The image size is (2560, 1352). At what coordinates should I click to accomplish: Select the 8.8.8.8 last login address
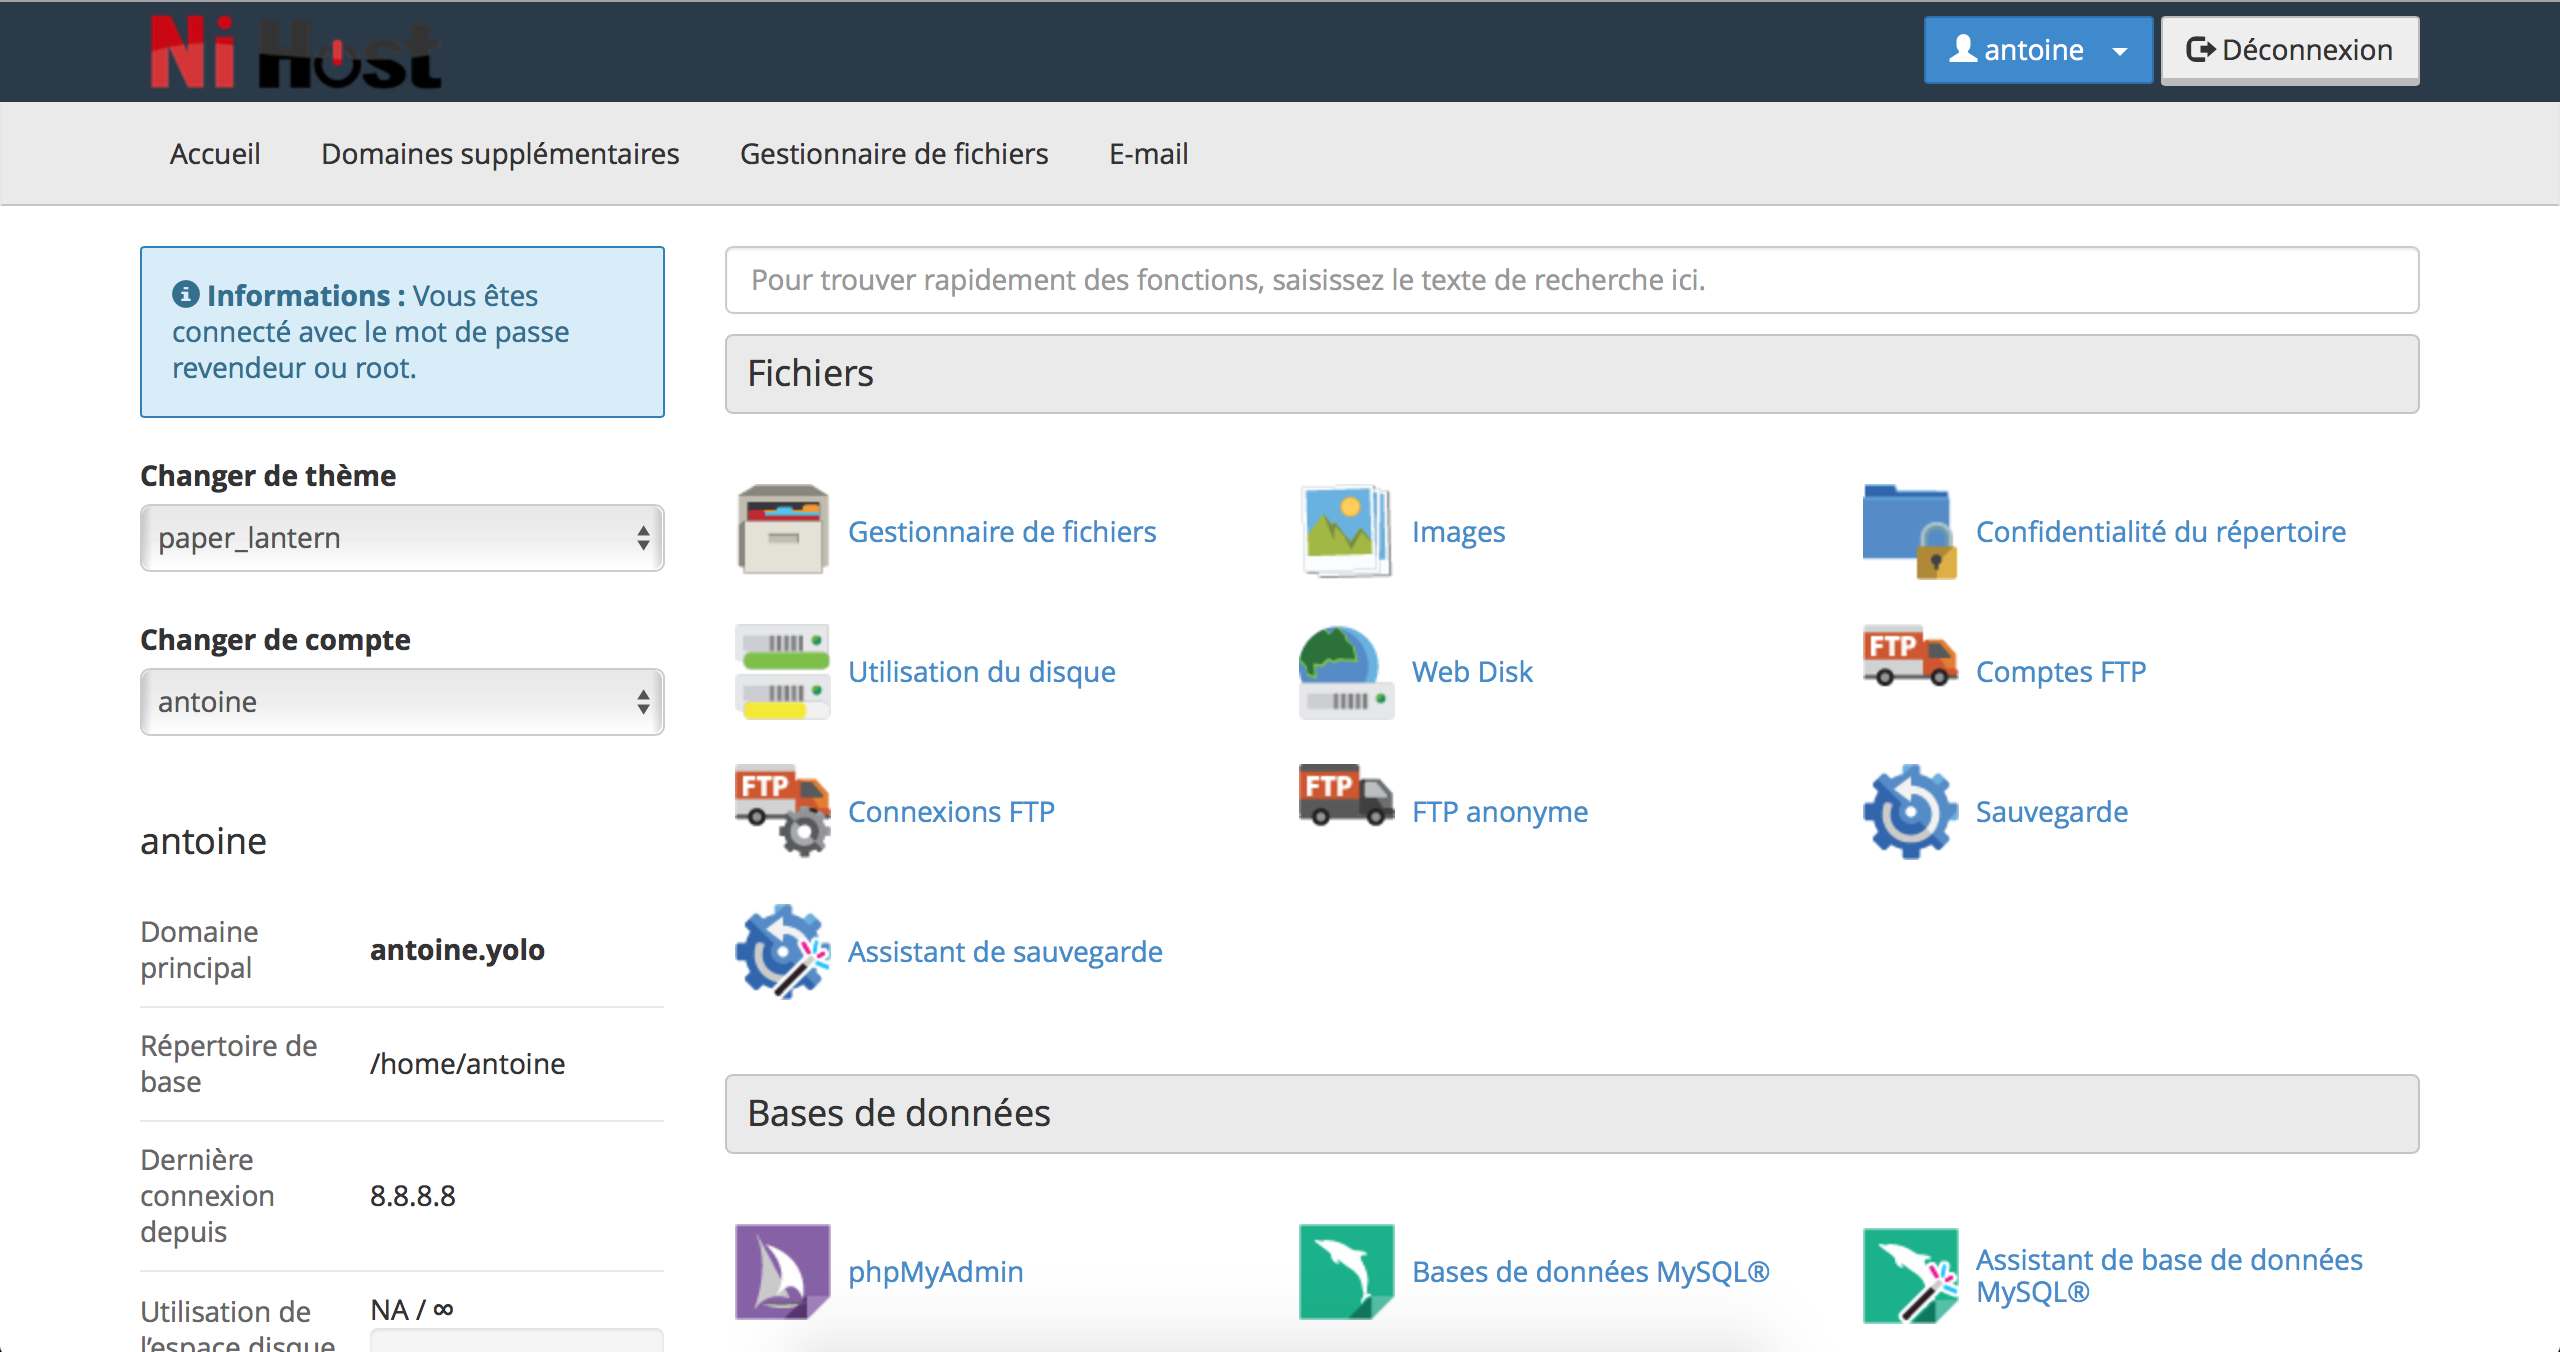click(413, 1196)
